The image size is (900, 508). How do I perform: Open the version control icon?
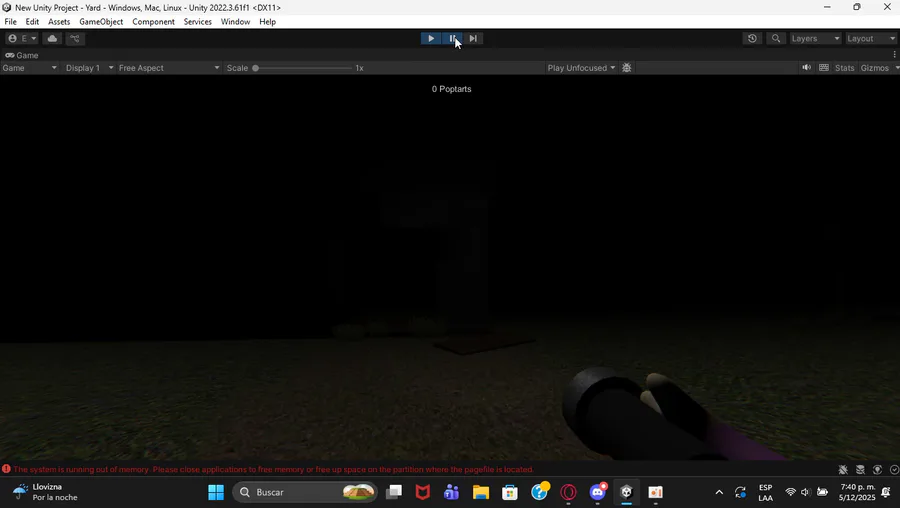click(75, 38)
